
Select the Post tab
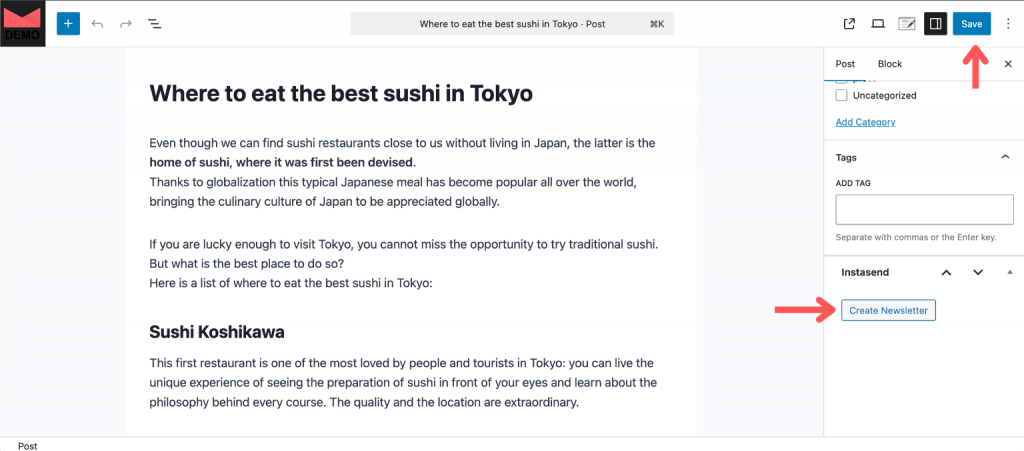point(845,64)
